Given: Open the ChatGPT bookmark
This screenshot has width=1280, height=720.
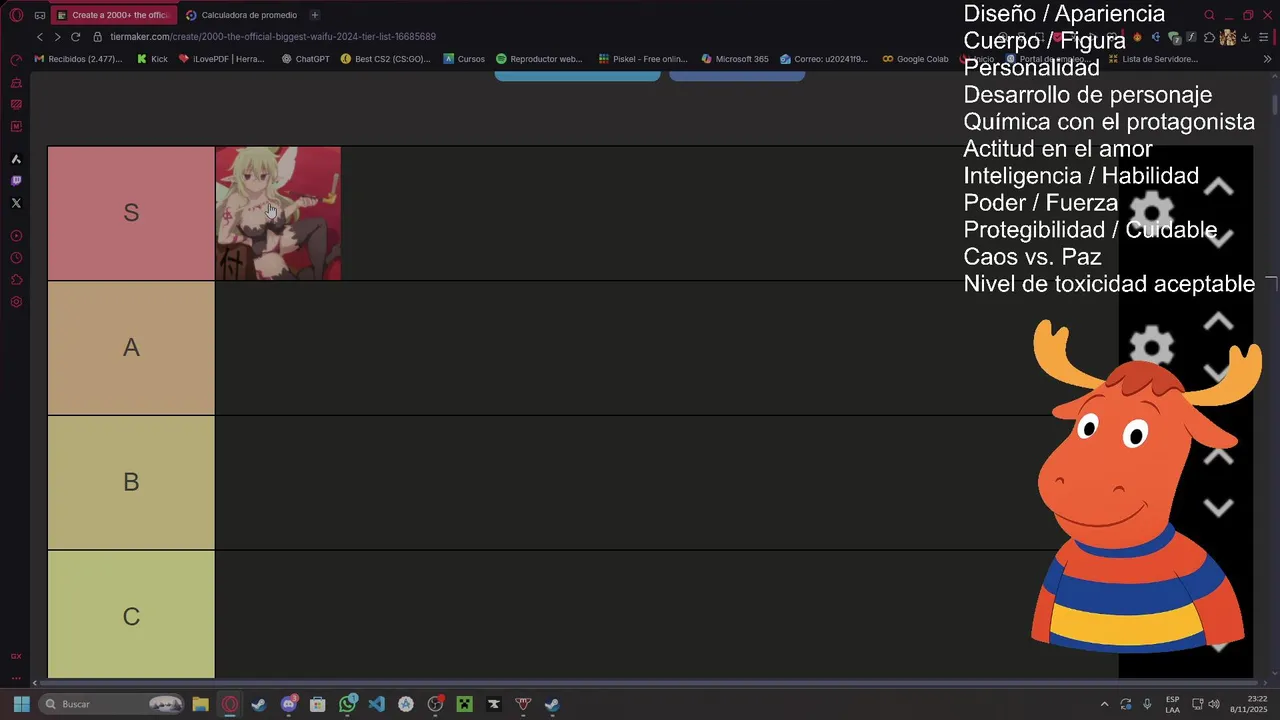Looking at the screenshot, I should click(306, 59).
